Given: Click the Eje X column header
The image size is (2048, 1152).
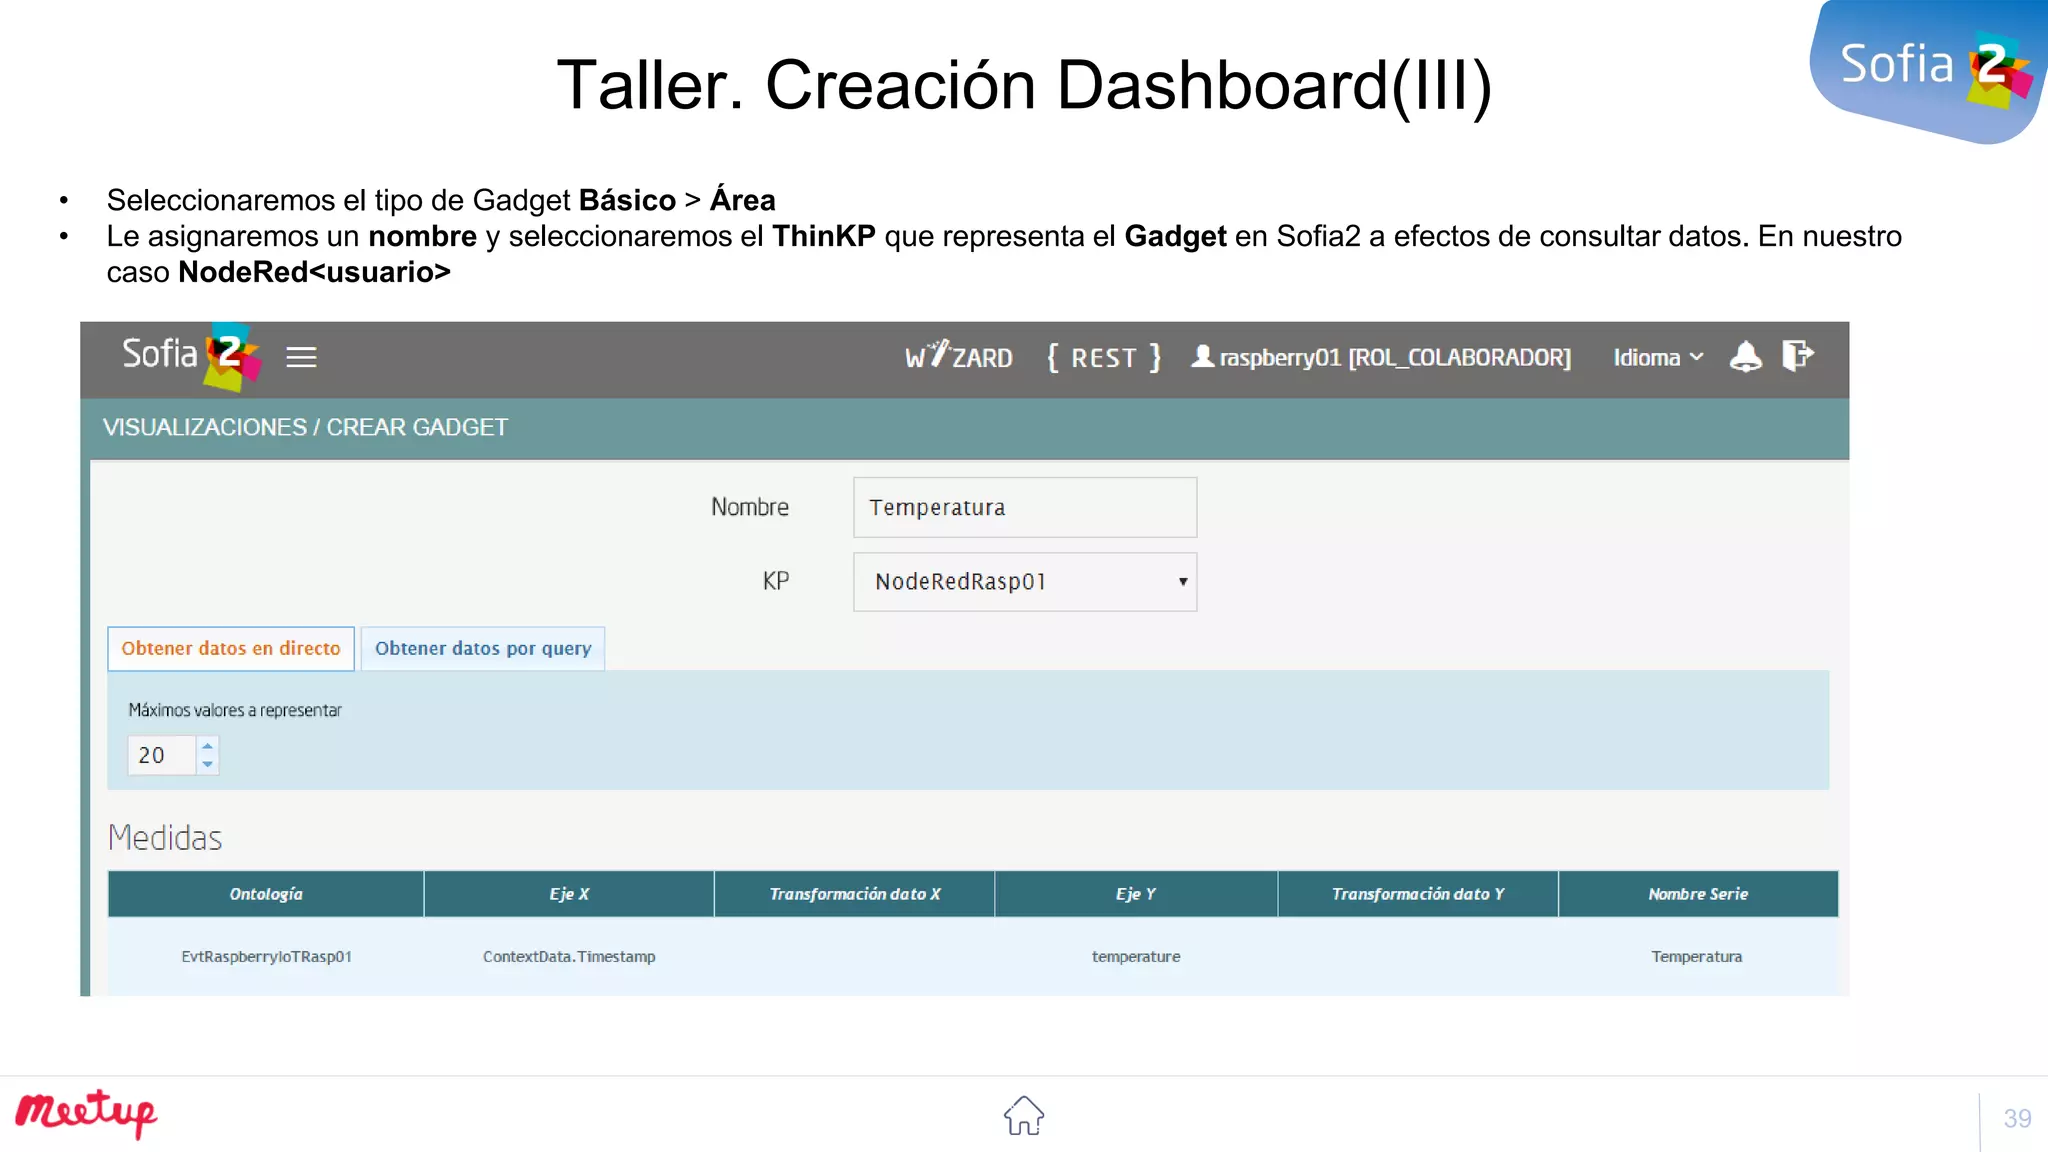Looking at the screenshot, I should tap(569, 894).
